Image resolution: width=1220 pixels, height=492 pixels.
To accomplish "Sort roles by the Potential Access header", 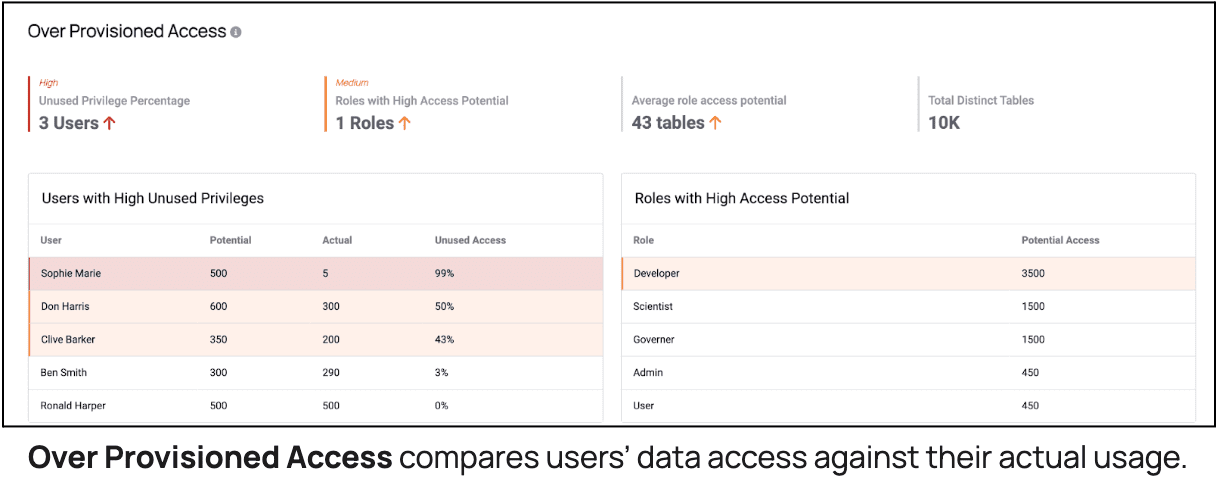I will (x=1060, y=240).
